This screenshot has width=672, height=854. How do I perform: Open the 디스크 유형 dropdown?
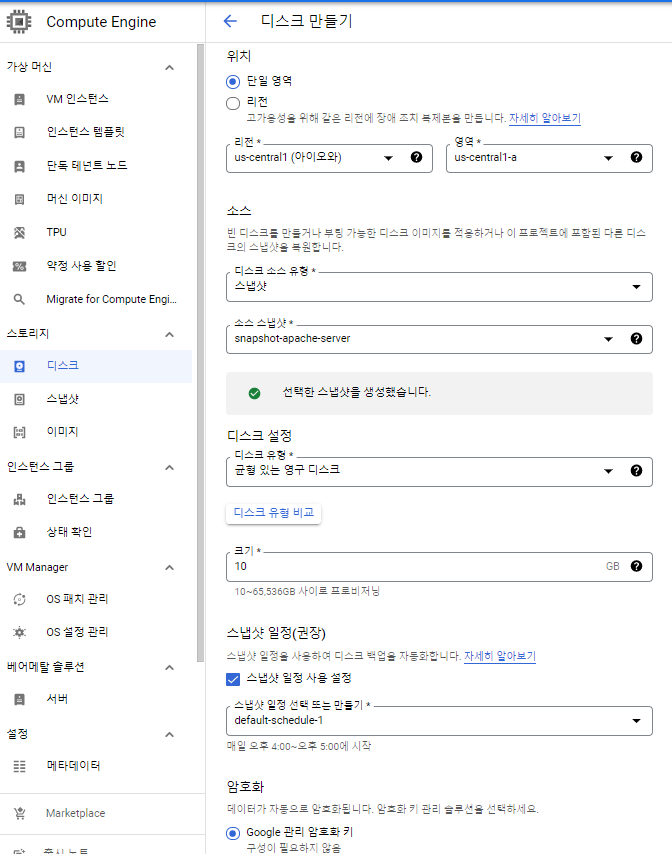pos(439,472)
